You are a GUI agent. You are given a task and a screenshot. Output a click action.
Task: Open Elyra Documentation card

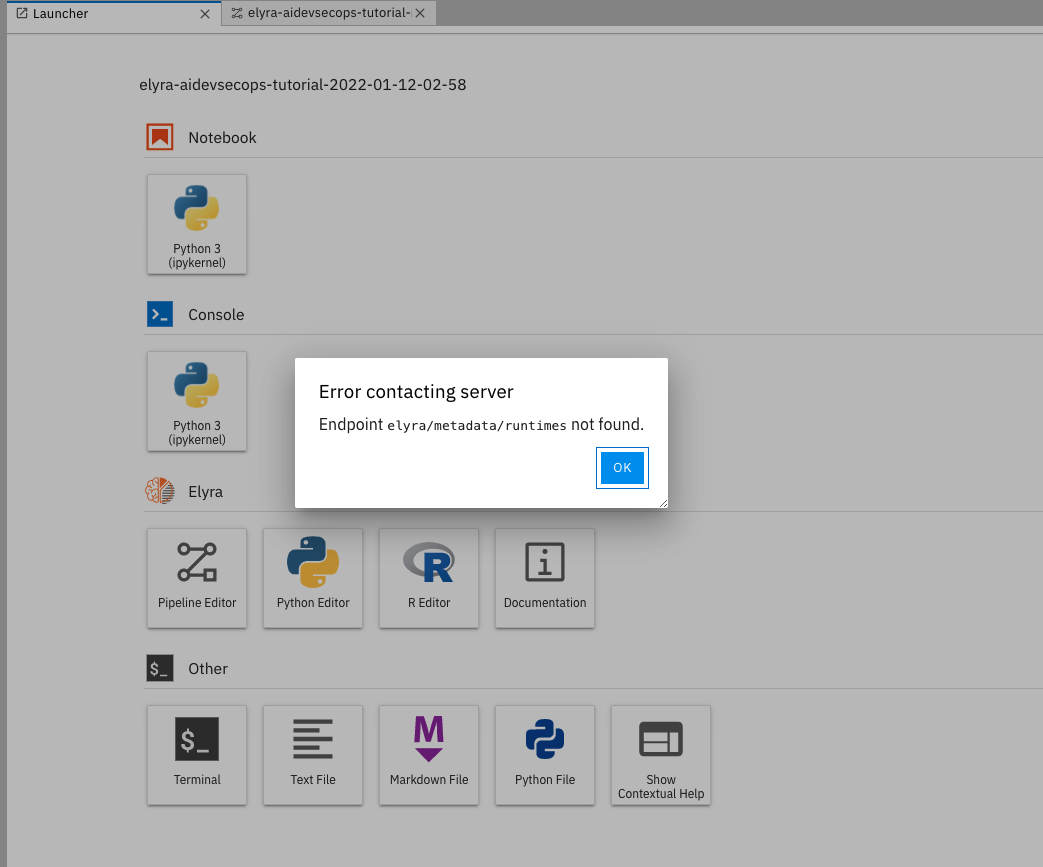[545, 578]
